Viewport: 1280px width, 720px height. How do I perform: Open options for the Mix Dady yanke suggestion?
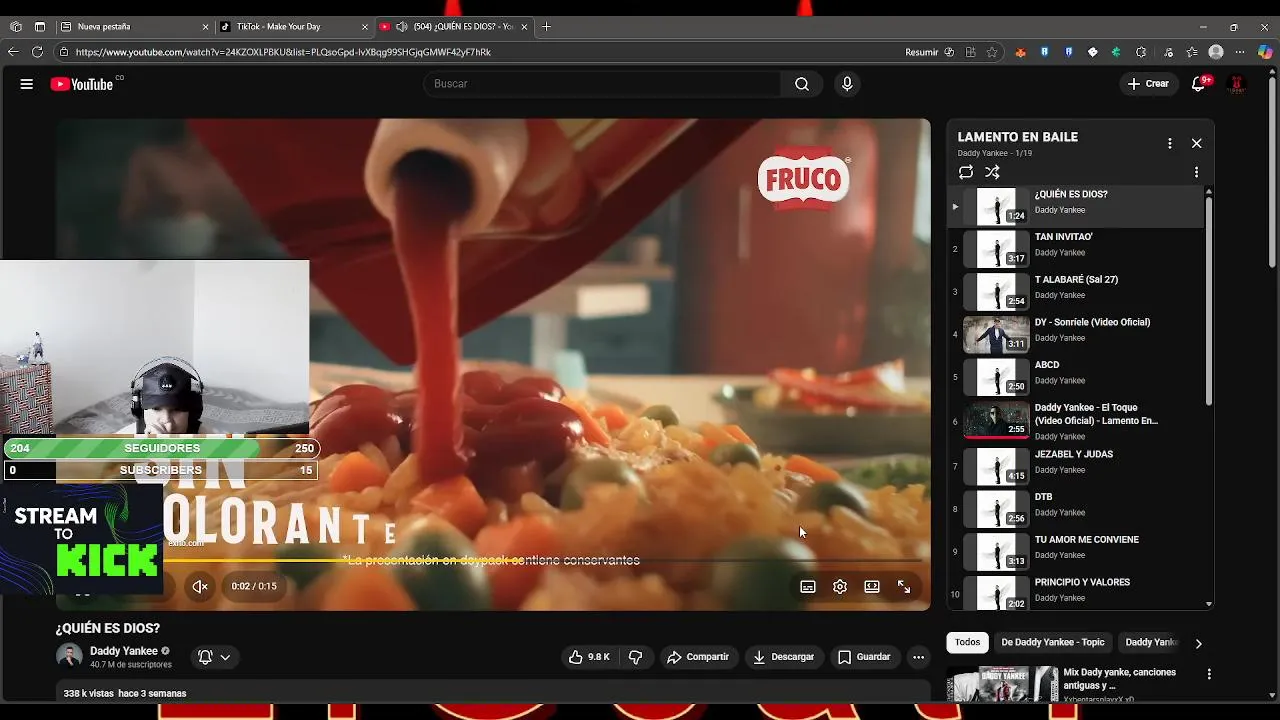click(x=1208, y=675)
